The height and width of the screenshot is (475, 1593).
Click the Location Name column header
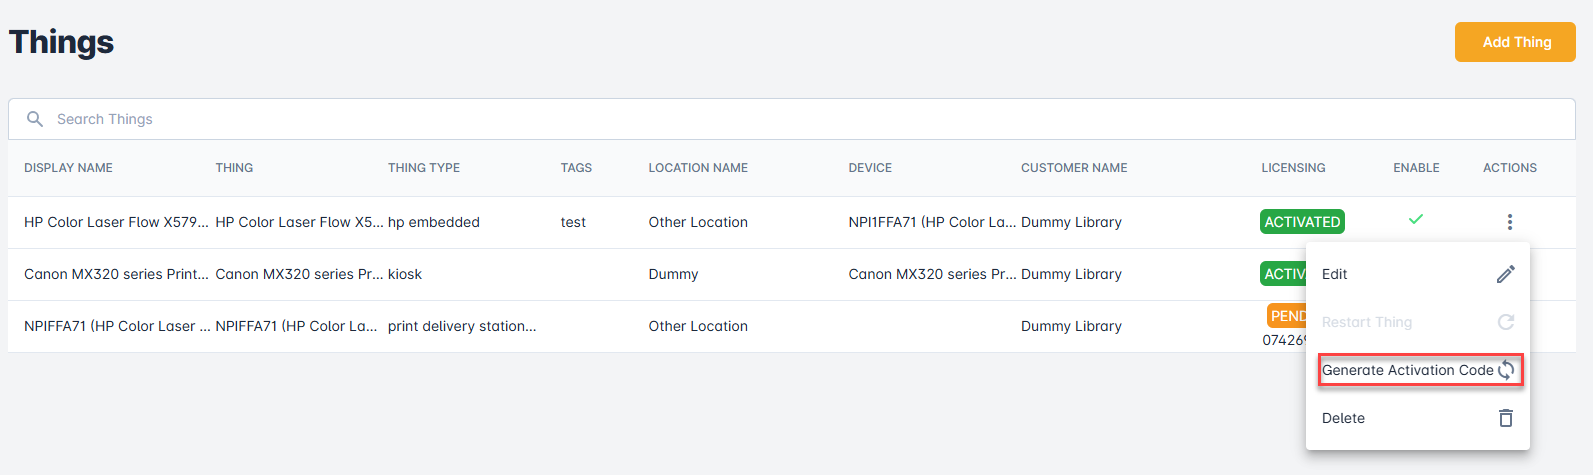point(698,168)
